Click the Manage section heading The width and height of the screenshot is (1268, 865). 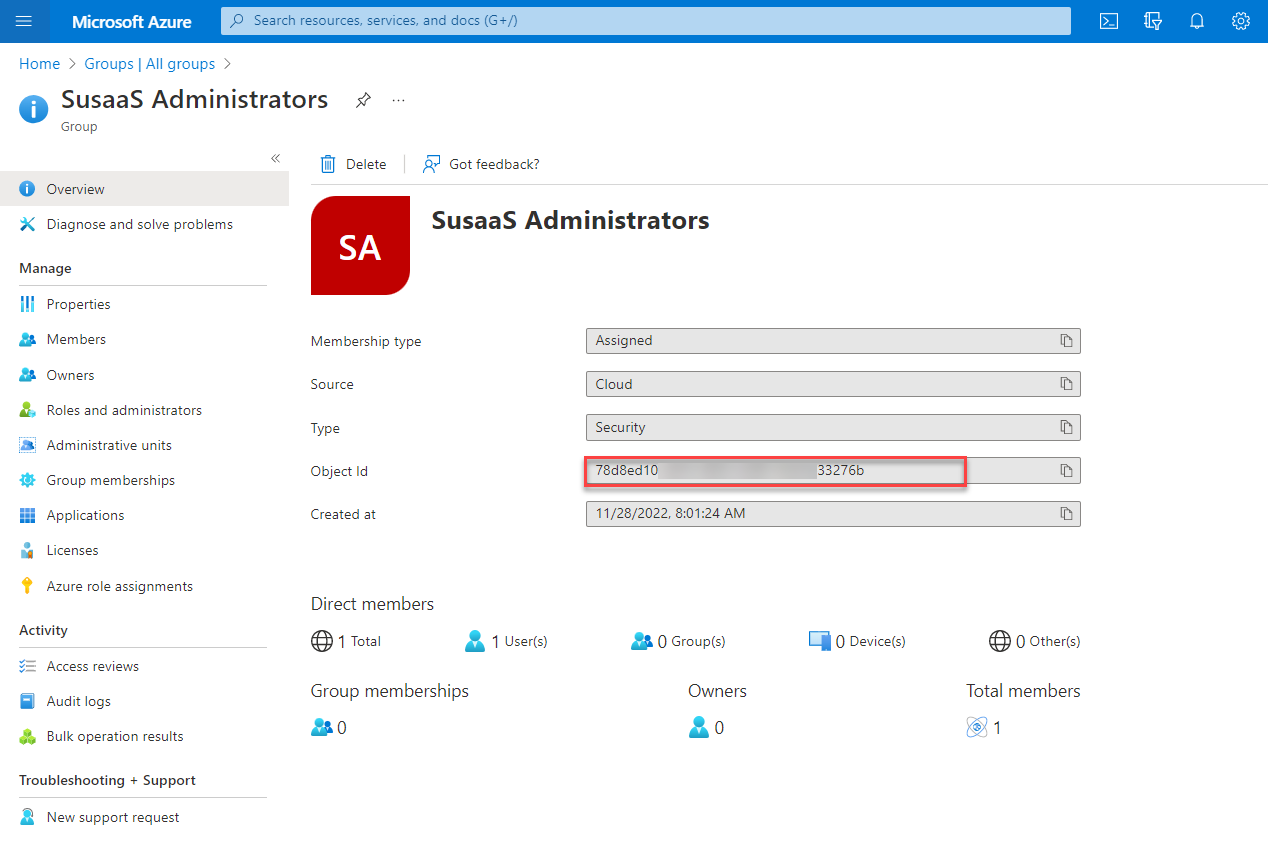tap(45, 268)
